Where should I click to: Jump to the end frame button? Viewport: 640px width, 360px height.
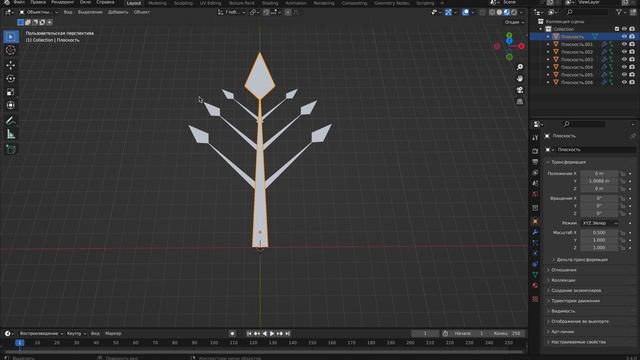(288, 333)
